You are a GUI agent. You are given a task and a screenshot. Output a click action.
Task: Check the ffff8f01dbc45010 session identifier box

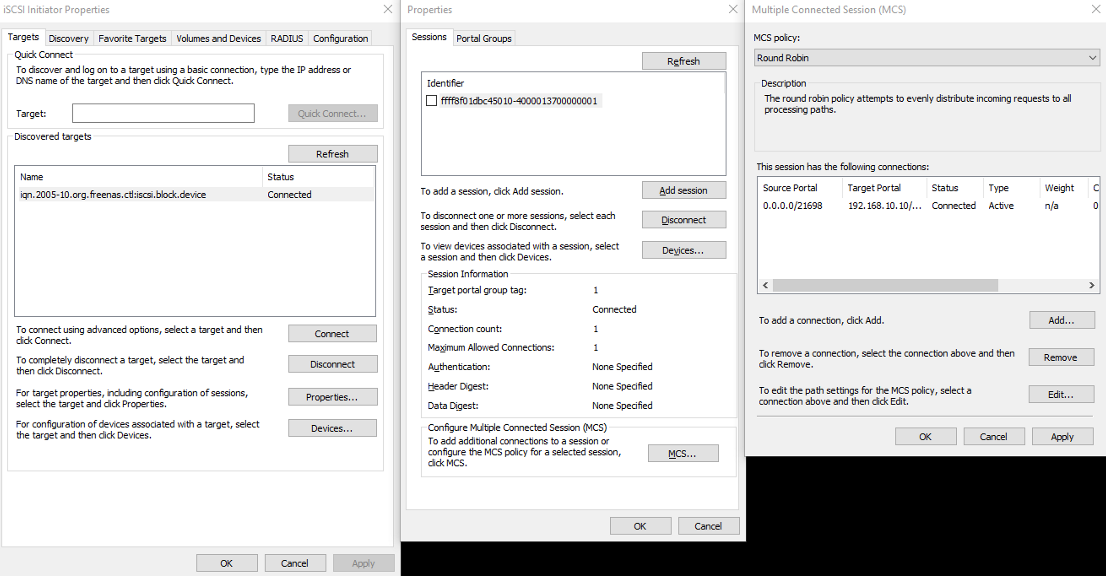click(x=432, y=101)
